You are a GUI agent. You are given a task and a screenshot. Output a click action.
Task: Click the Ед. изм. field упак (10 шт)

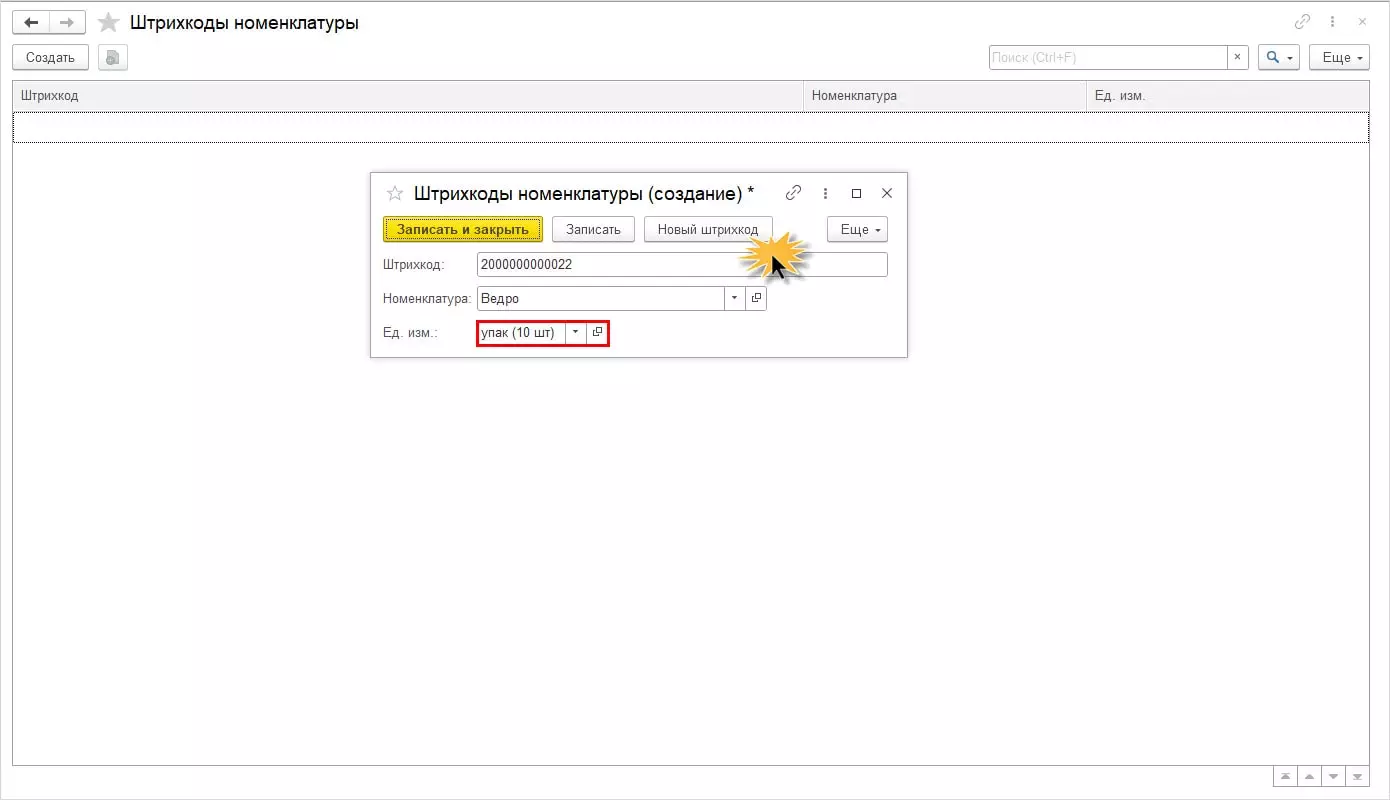tap(522, 332)
